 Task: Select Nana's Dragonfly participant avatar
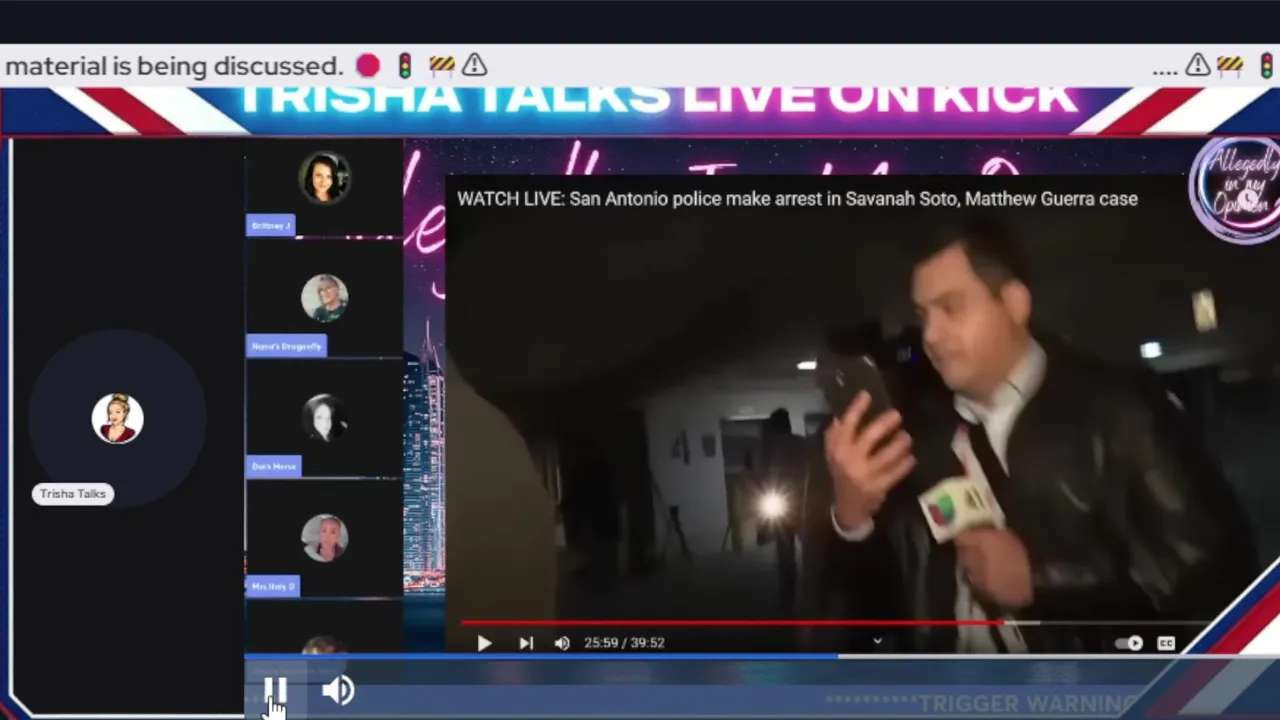tap(324, 298)
